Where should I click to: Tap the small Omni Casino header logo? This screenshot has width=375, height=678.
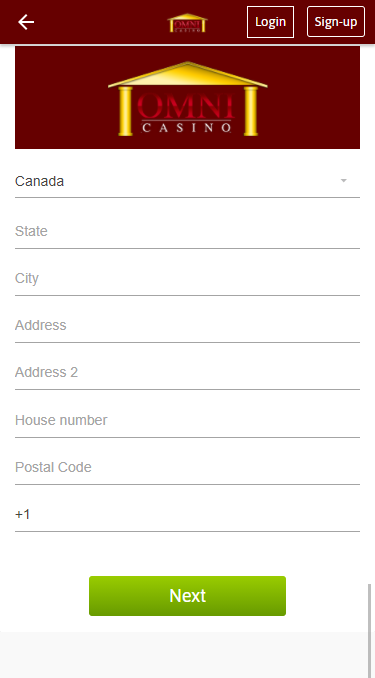[x=187, y=22]
